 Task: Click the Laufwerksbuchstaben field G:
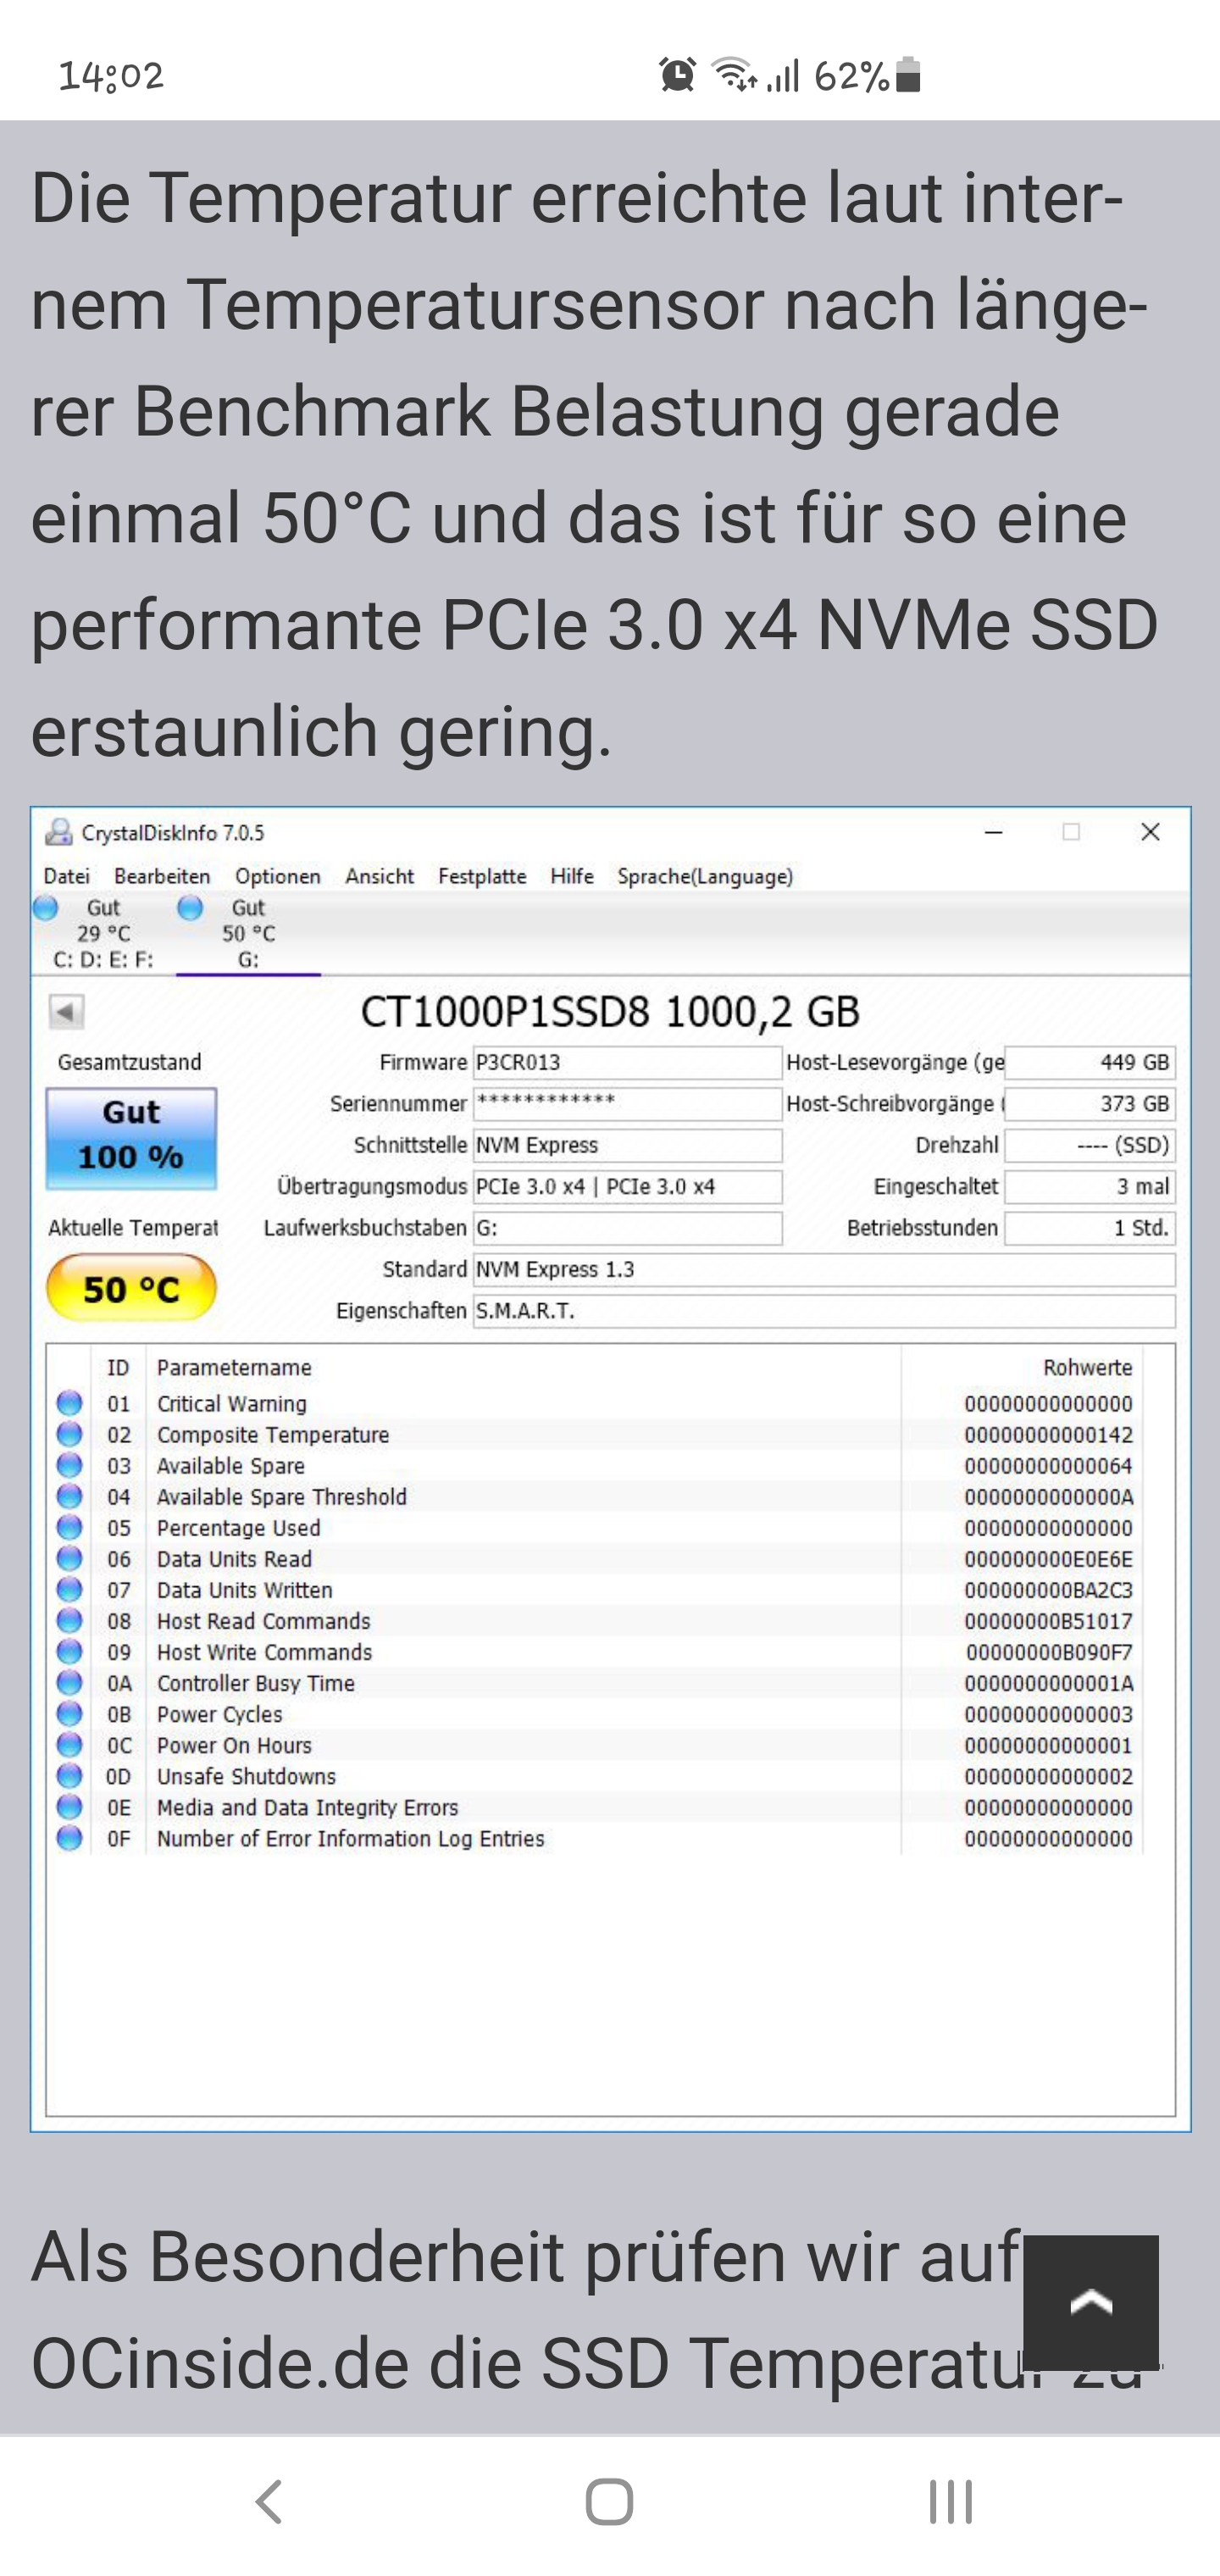click(627, 1228)
